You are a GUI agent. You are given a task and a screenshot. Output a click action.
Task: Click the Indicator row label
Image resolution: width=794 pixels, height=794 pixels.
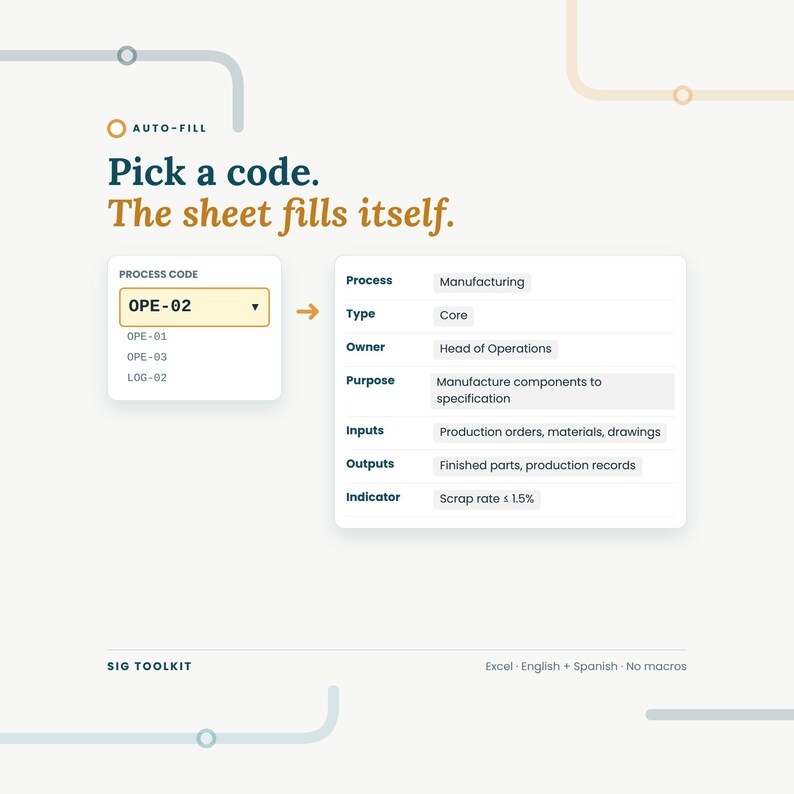click(373, 497)
